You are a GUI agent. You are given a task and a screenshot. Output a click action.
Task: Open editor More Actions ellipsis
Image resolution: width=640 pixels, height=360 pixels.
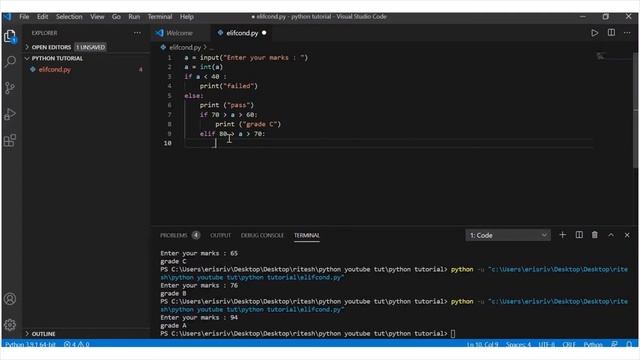tap(627, 33)
